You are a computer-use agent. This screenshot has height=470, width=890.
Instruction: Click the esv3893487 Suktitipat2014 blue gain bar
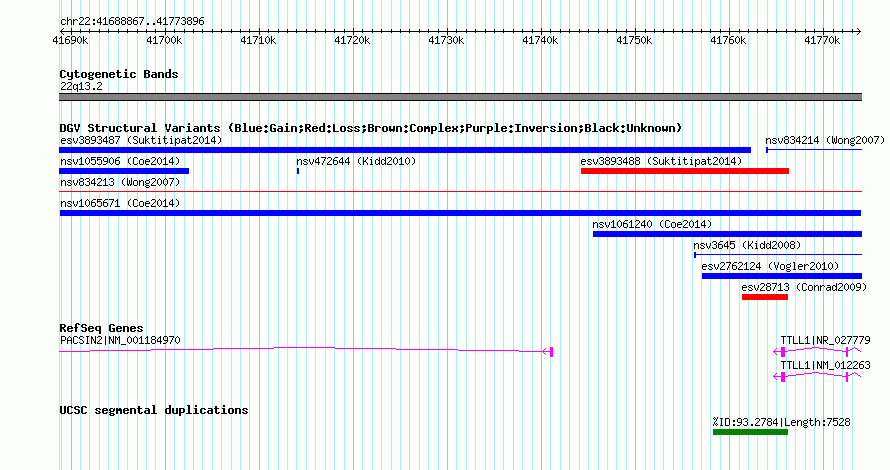click(x=405, y=150)
